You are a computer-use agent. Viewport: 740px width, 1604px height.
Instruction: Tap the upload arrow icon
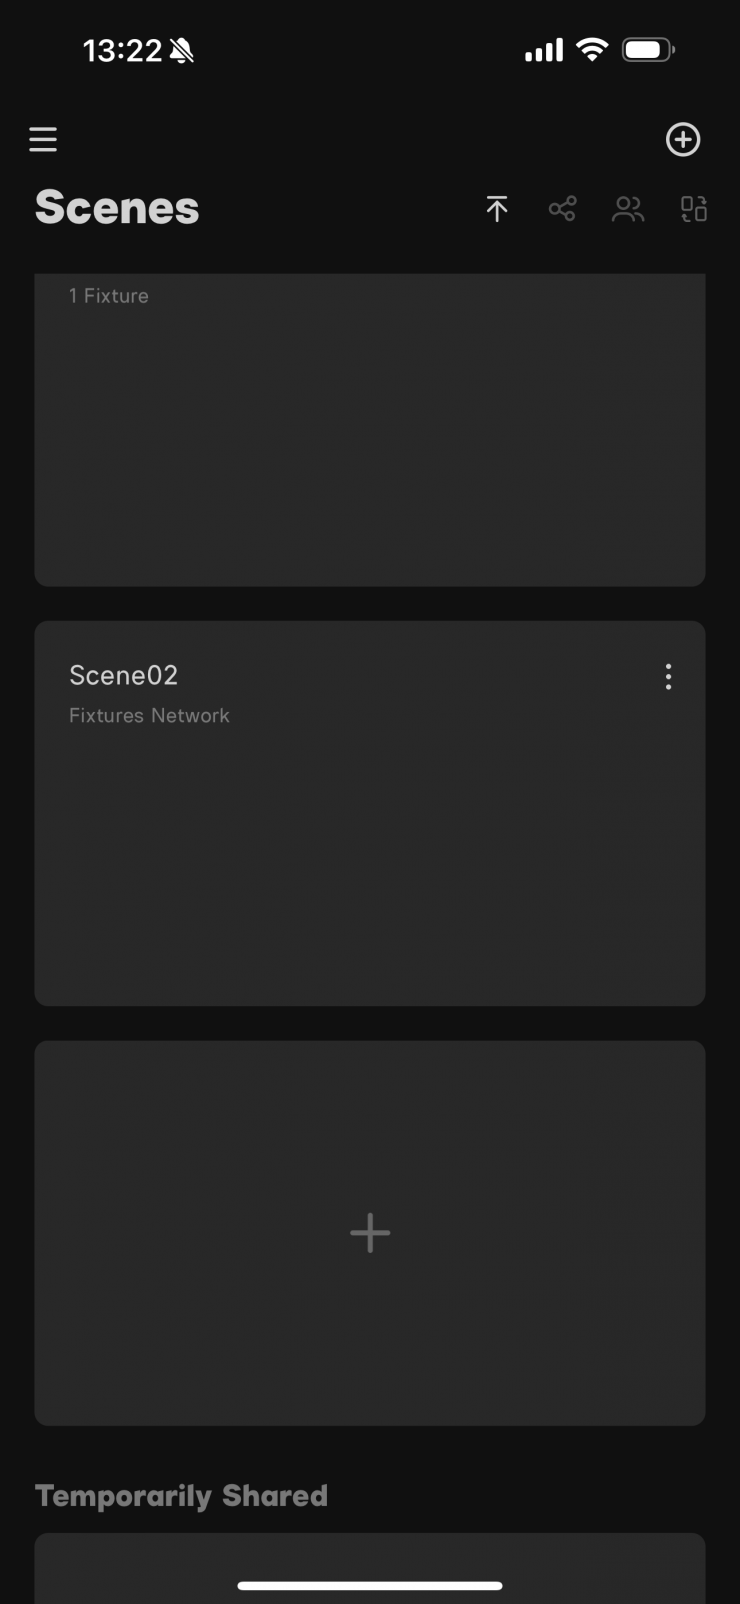pos(497,208)
